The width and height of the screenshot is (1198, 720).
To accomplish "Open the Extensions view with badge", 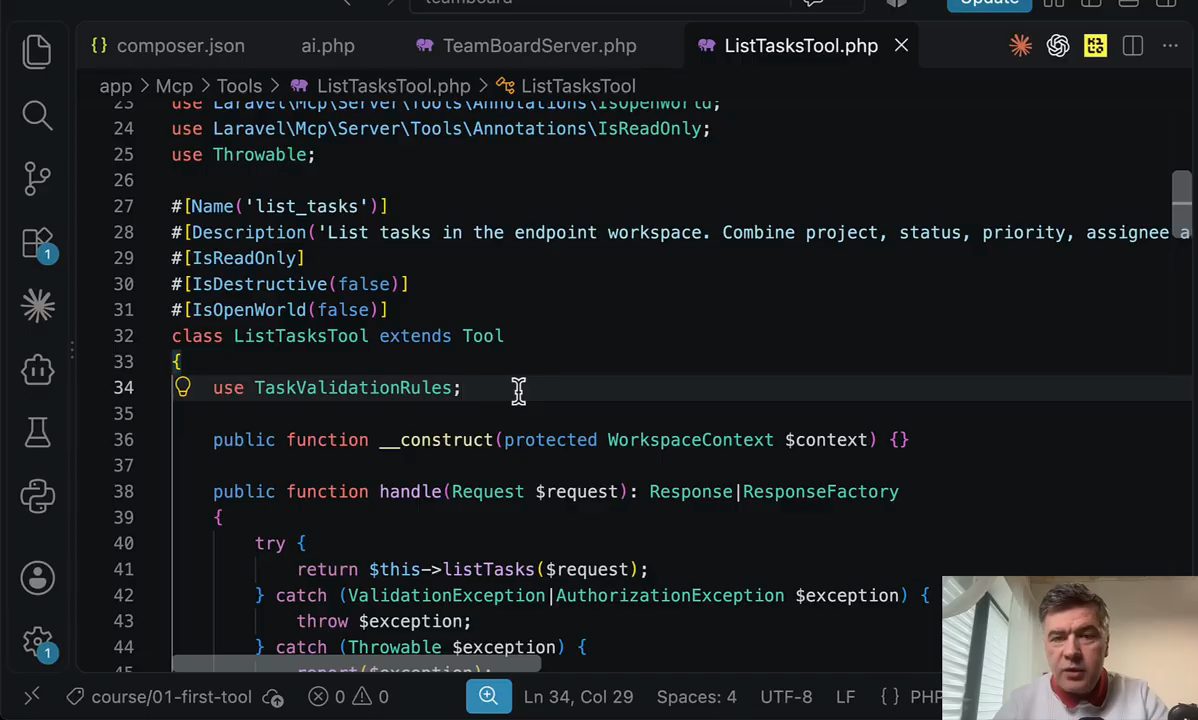I will tap(38, 245).
